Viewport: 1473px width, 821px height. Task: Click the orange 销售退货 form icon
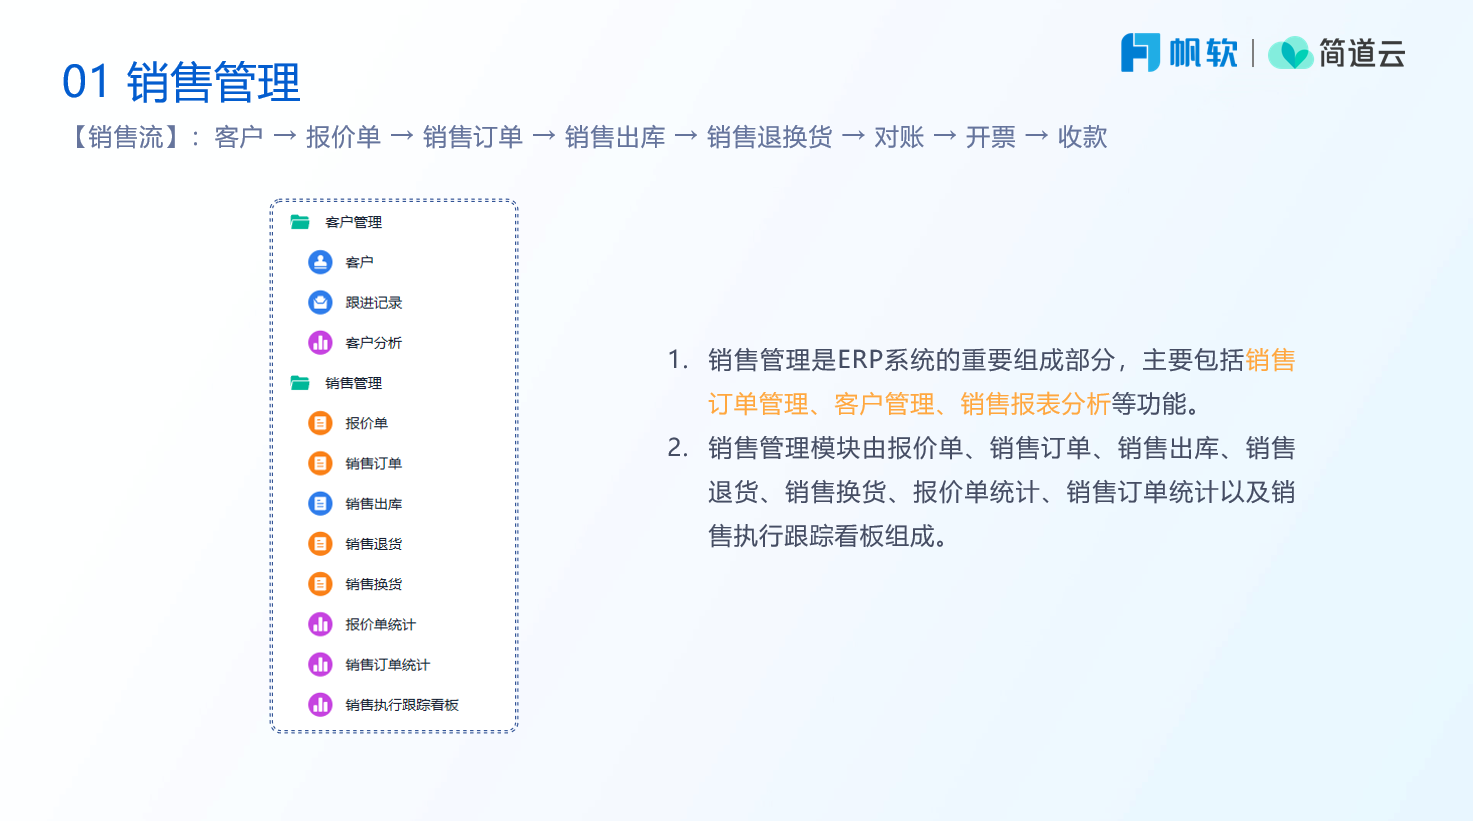320,544
